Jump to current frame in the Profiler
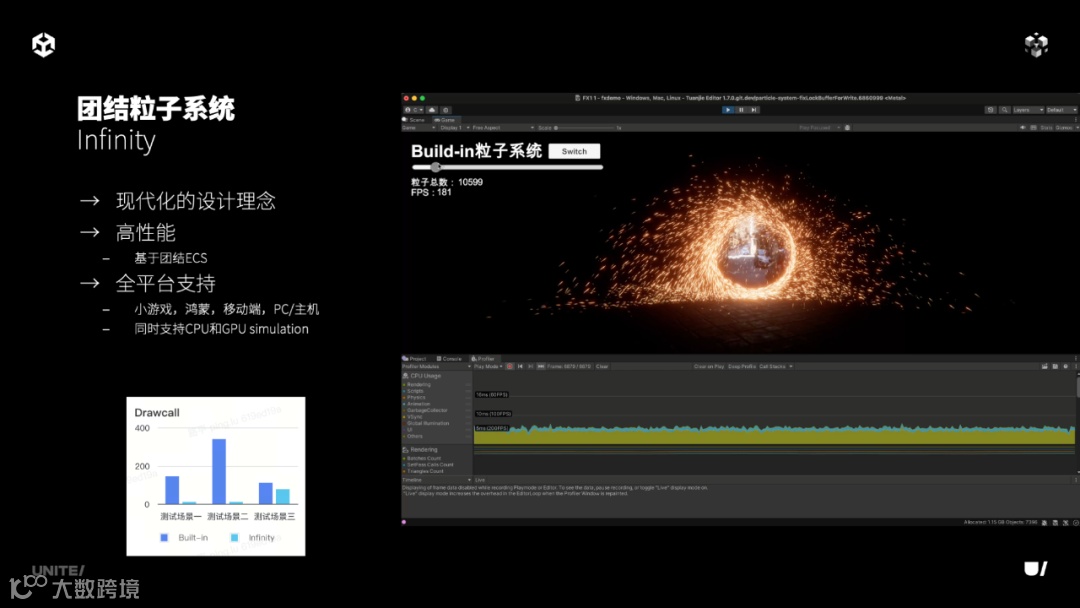1080x608 pixels. tap(541, 366)
